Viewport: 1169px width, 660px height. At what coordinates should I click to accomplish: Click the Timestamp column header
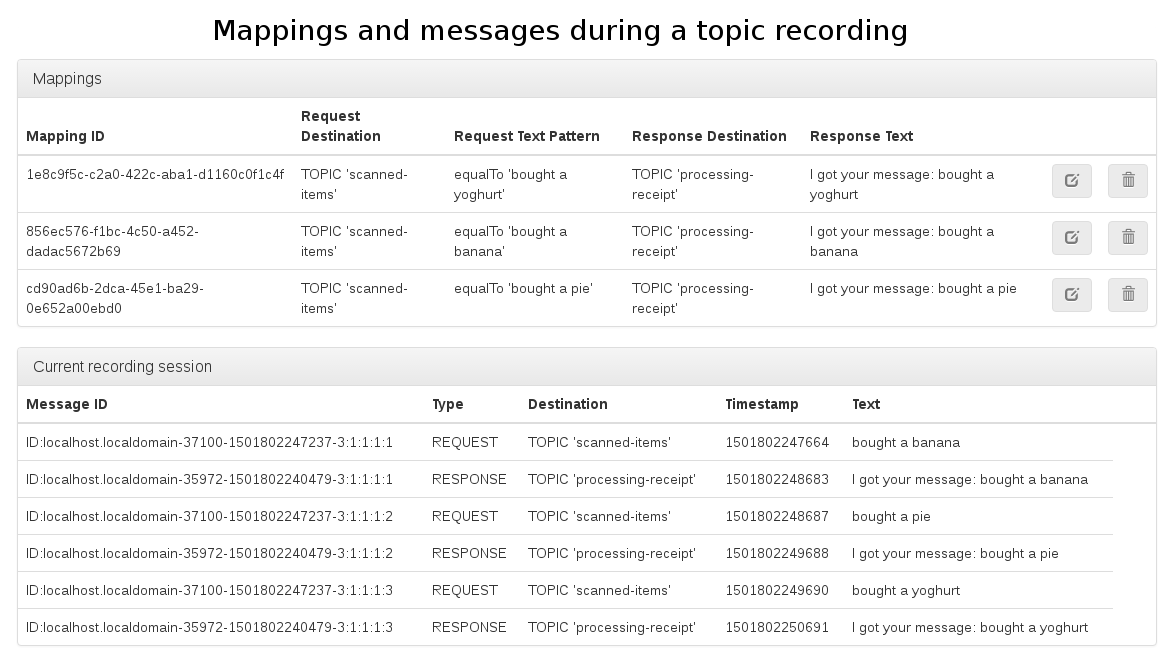point(761,405)
